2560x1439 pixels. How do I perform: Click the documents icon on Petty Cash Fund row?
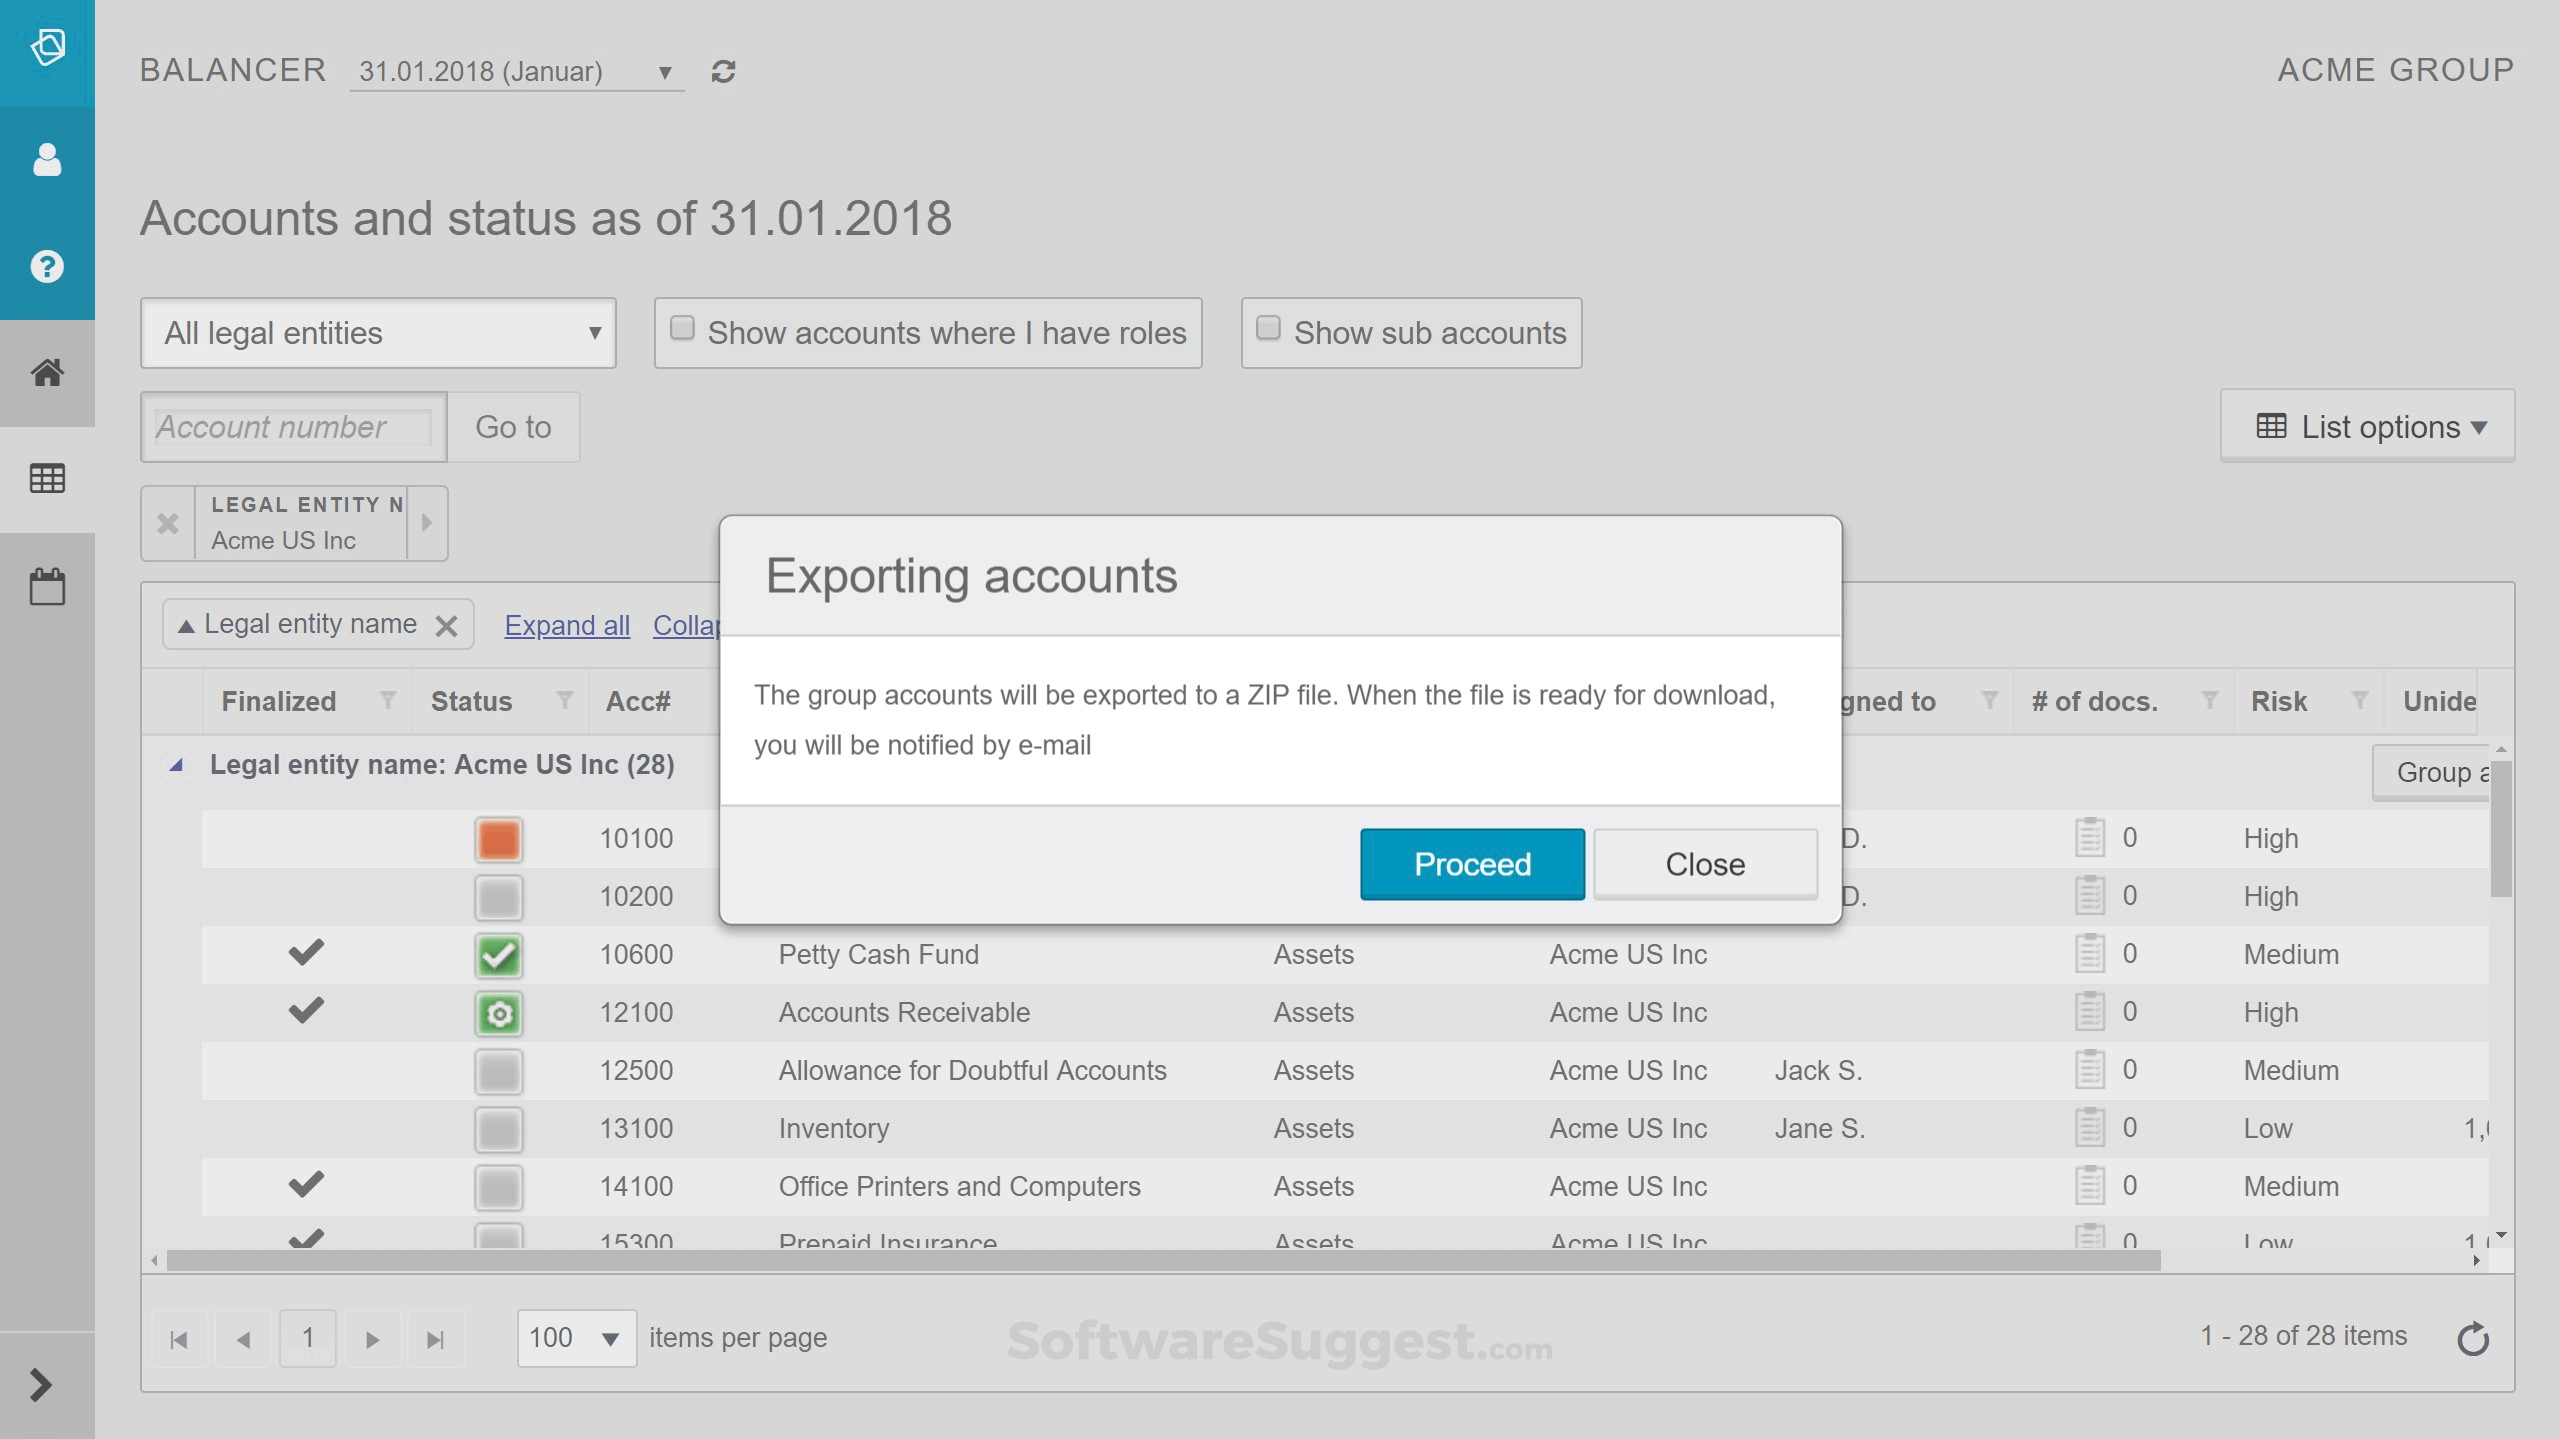pos(2090,952)
